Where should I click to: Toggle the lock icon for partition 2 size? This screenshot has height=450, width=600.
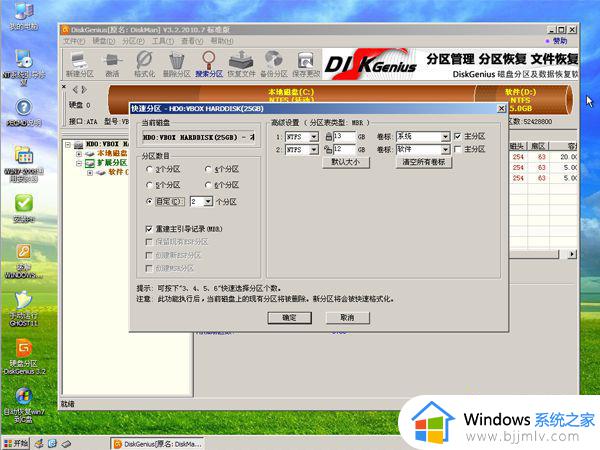pyautogui.click(x=328, y=149)
